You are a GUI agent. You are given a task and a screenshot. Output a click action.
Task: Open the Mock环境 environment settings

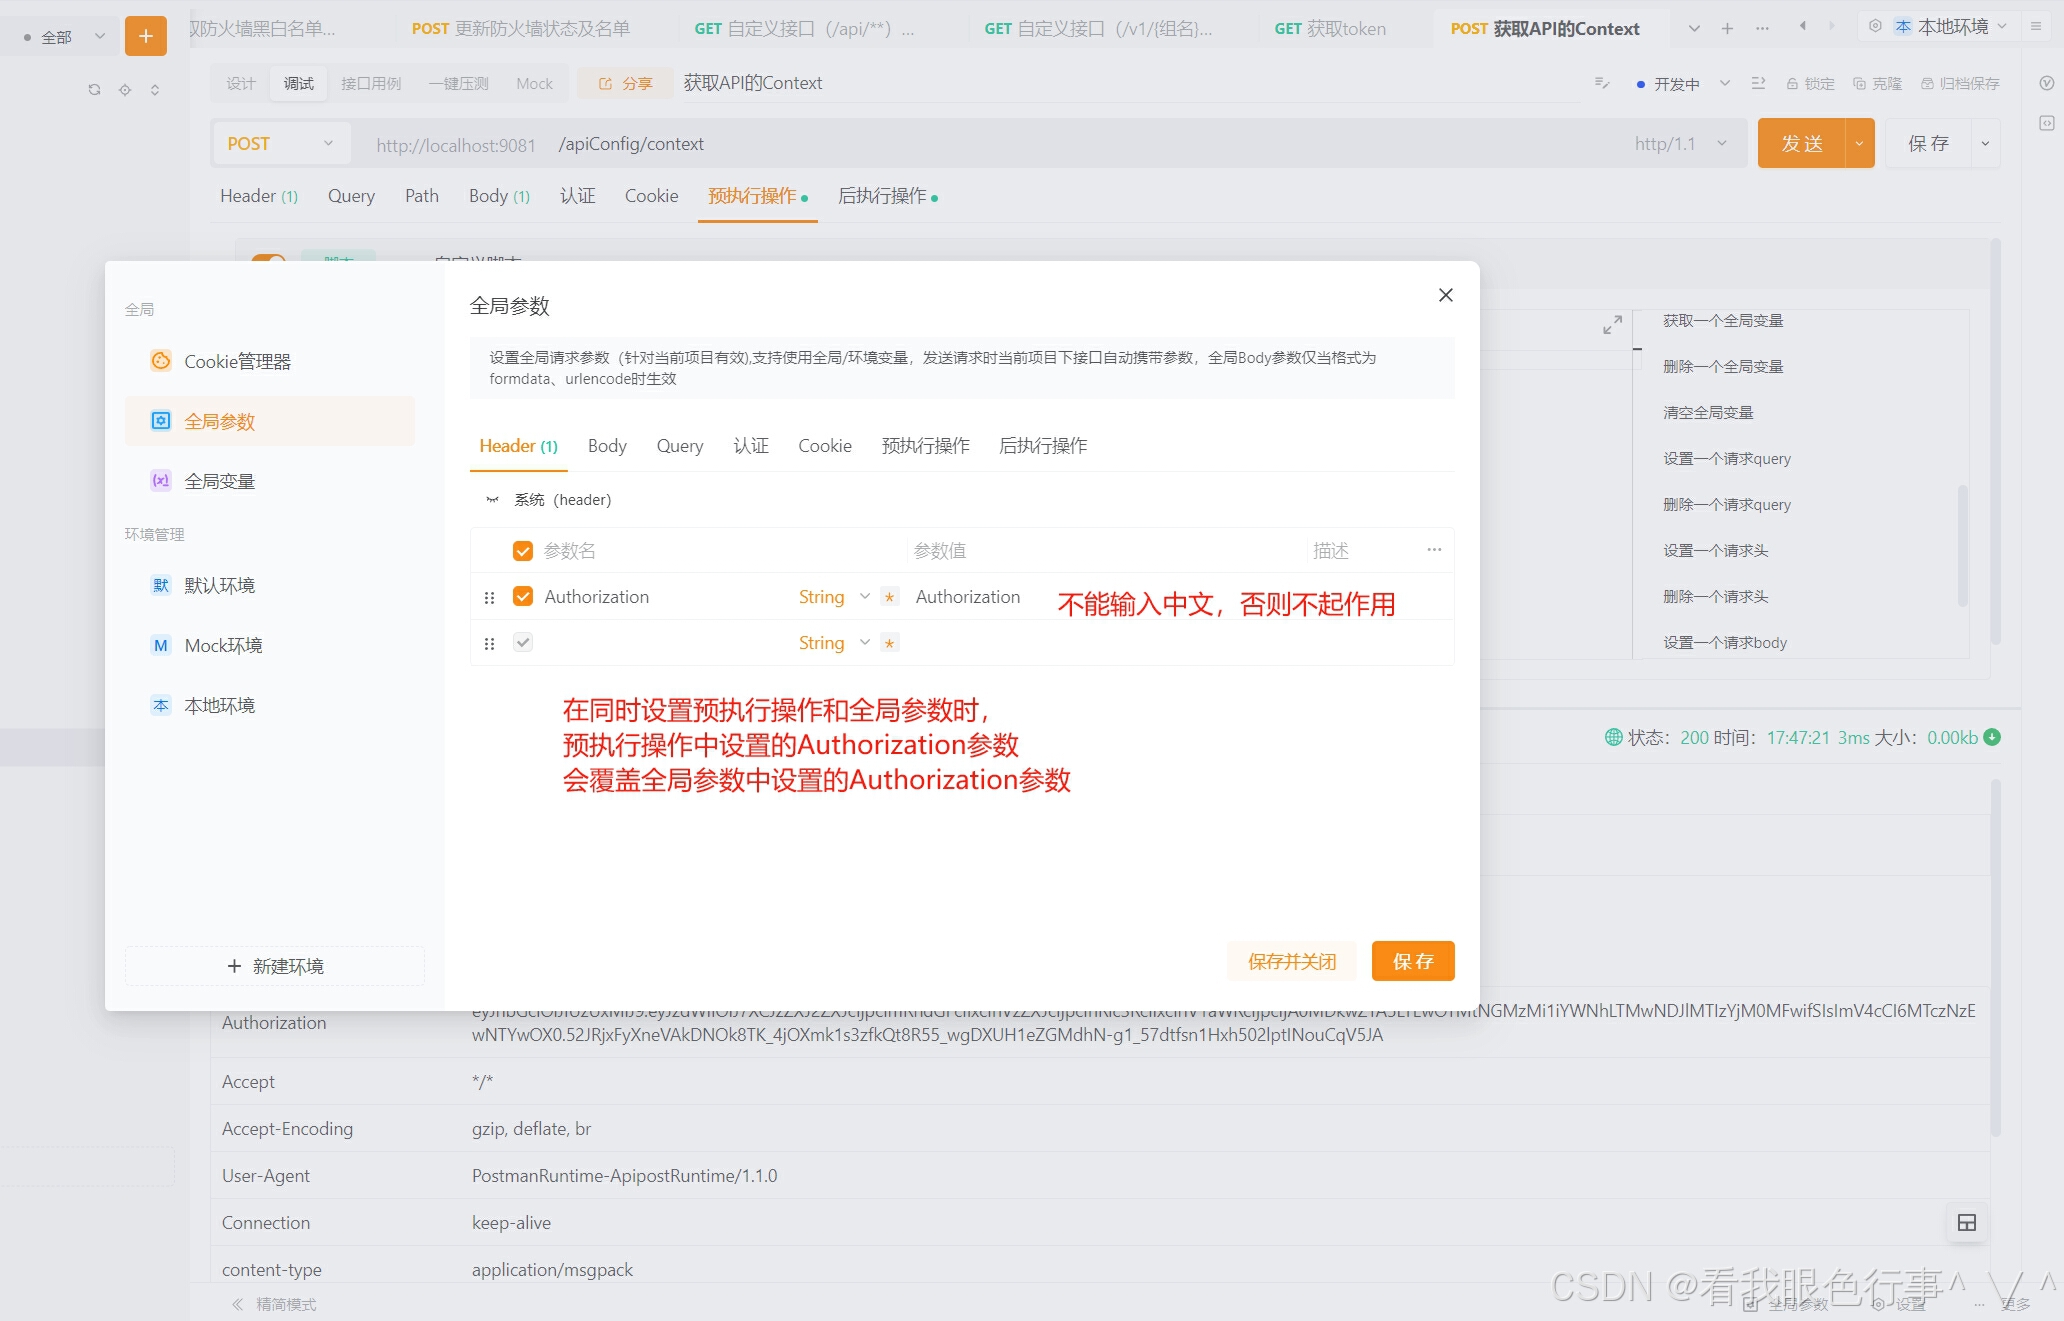pyautogui.click(x=222, y=645)
